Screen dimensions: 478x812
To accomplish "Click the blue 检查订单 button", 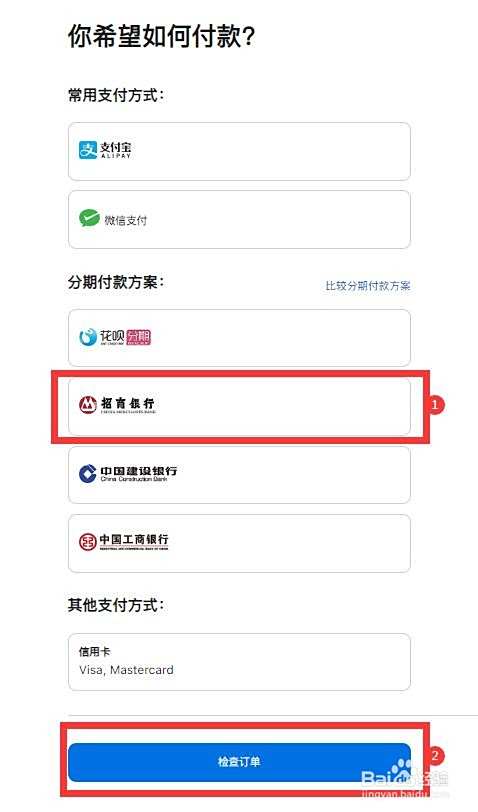I will 239,762.
